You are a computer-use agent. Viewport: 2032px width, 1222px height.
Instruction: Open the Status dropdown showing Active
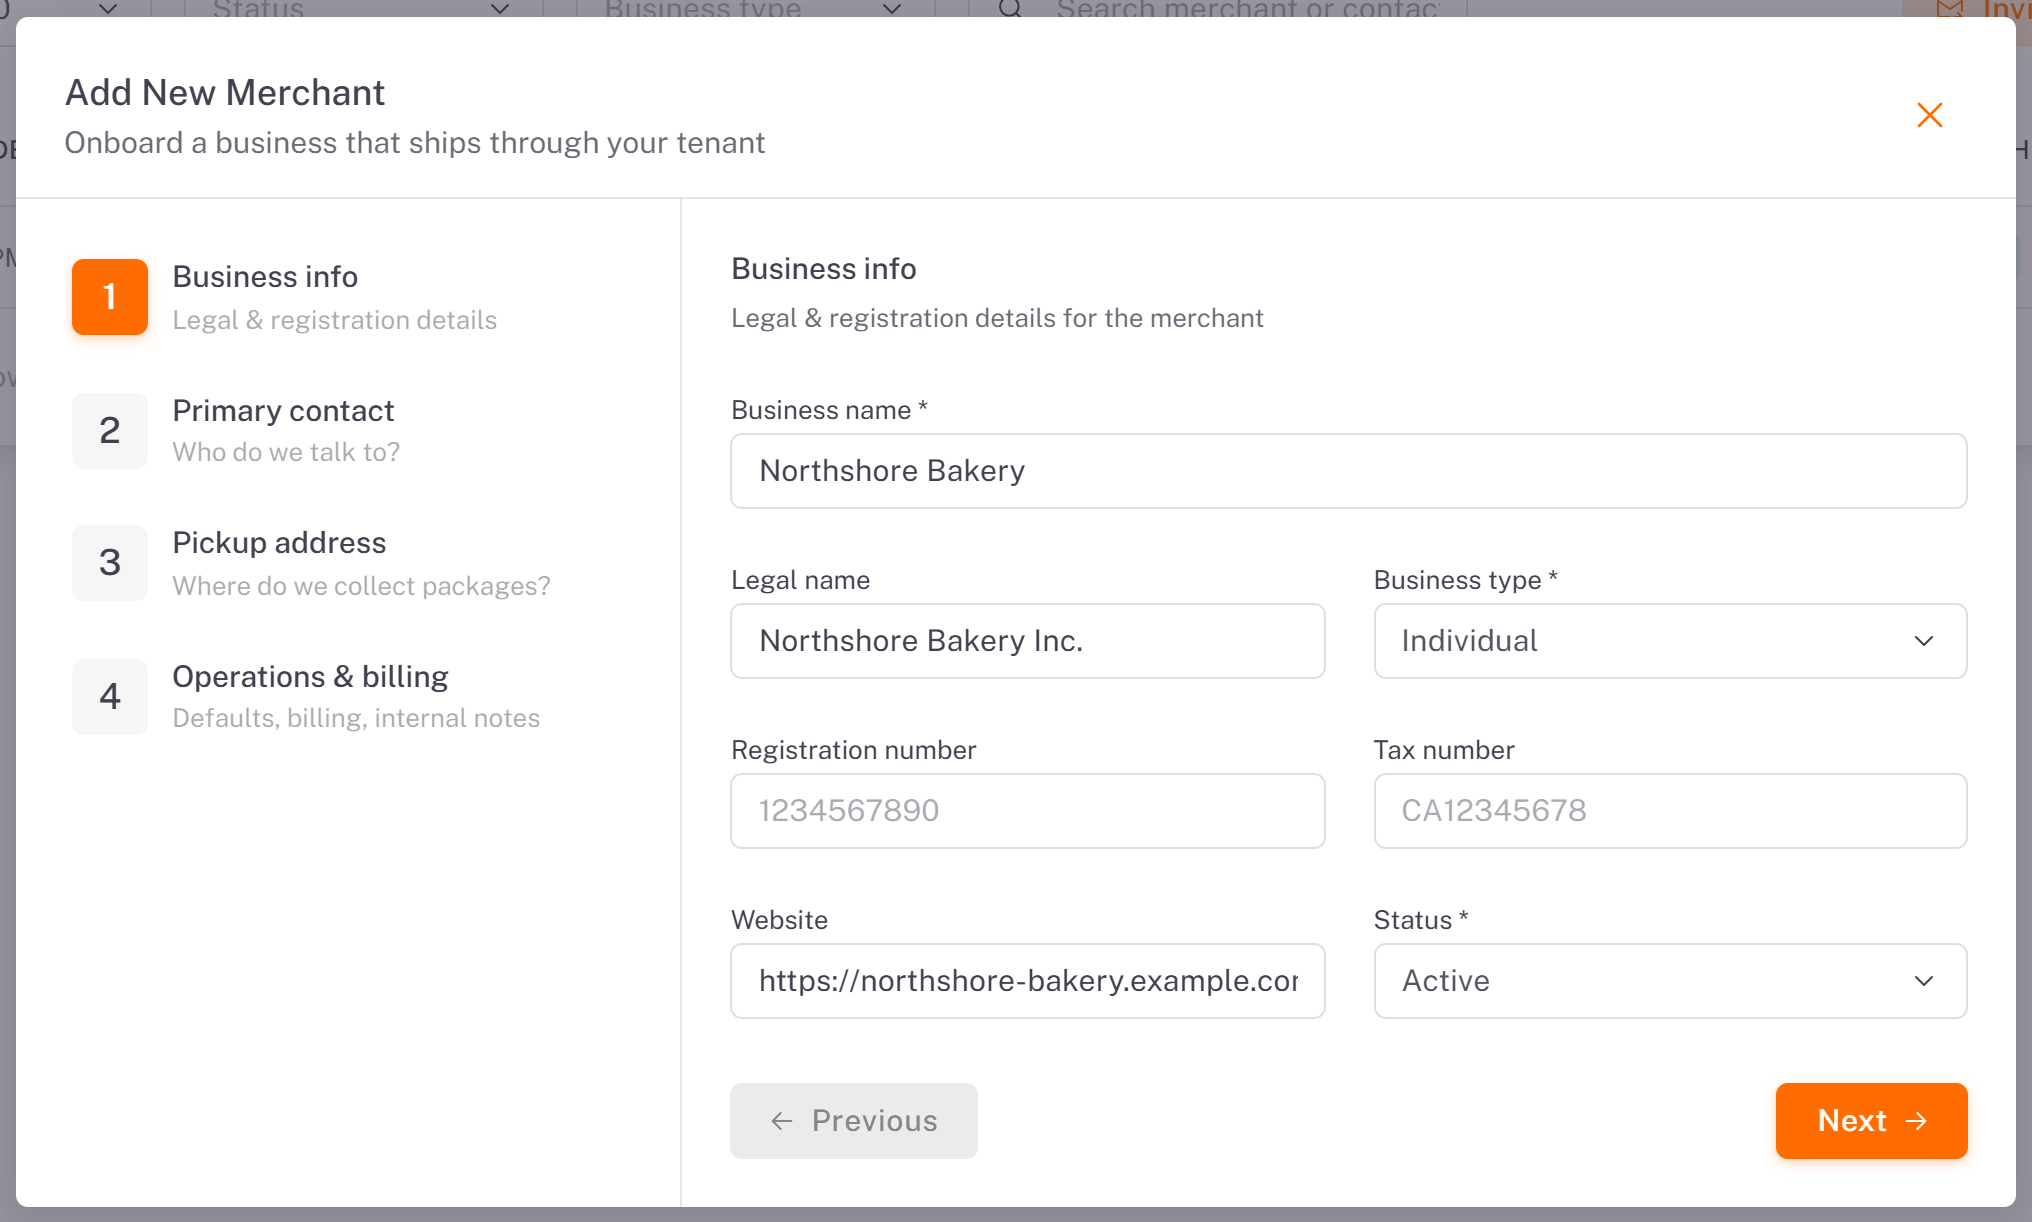[1670, 981]
